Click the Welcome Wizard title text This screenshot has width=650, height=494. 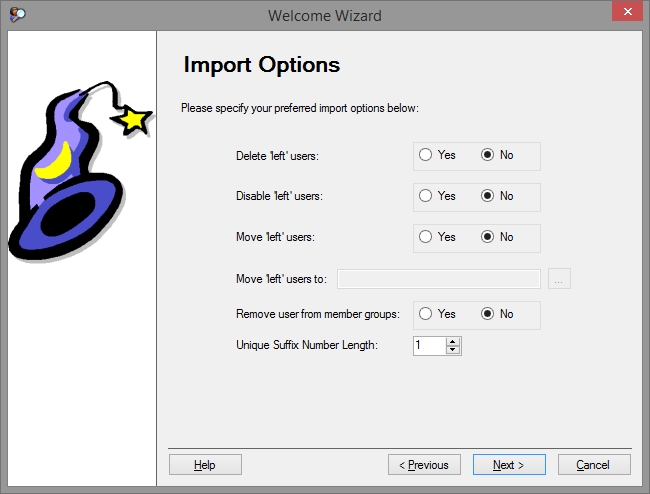[325, 16]
